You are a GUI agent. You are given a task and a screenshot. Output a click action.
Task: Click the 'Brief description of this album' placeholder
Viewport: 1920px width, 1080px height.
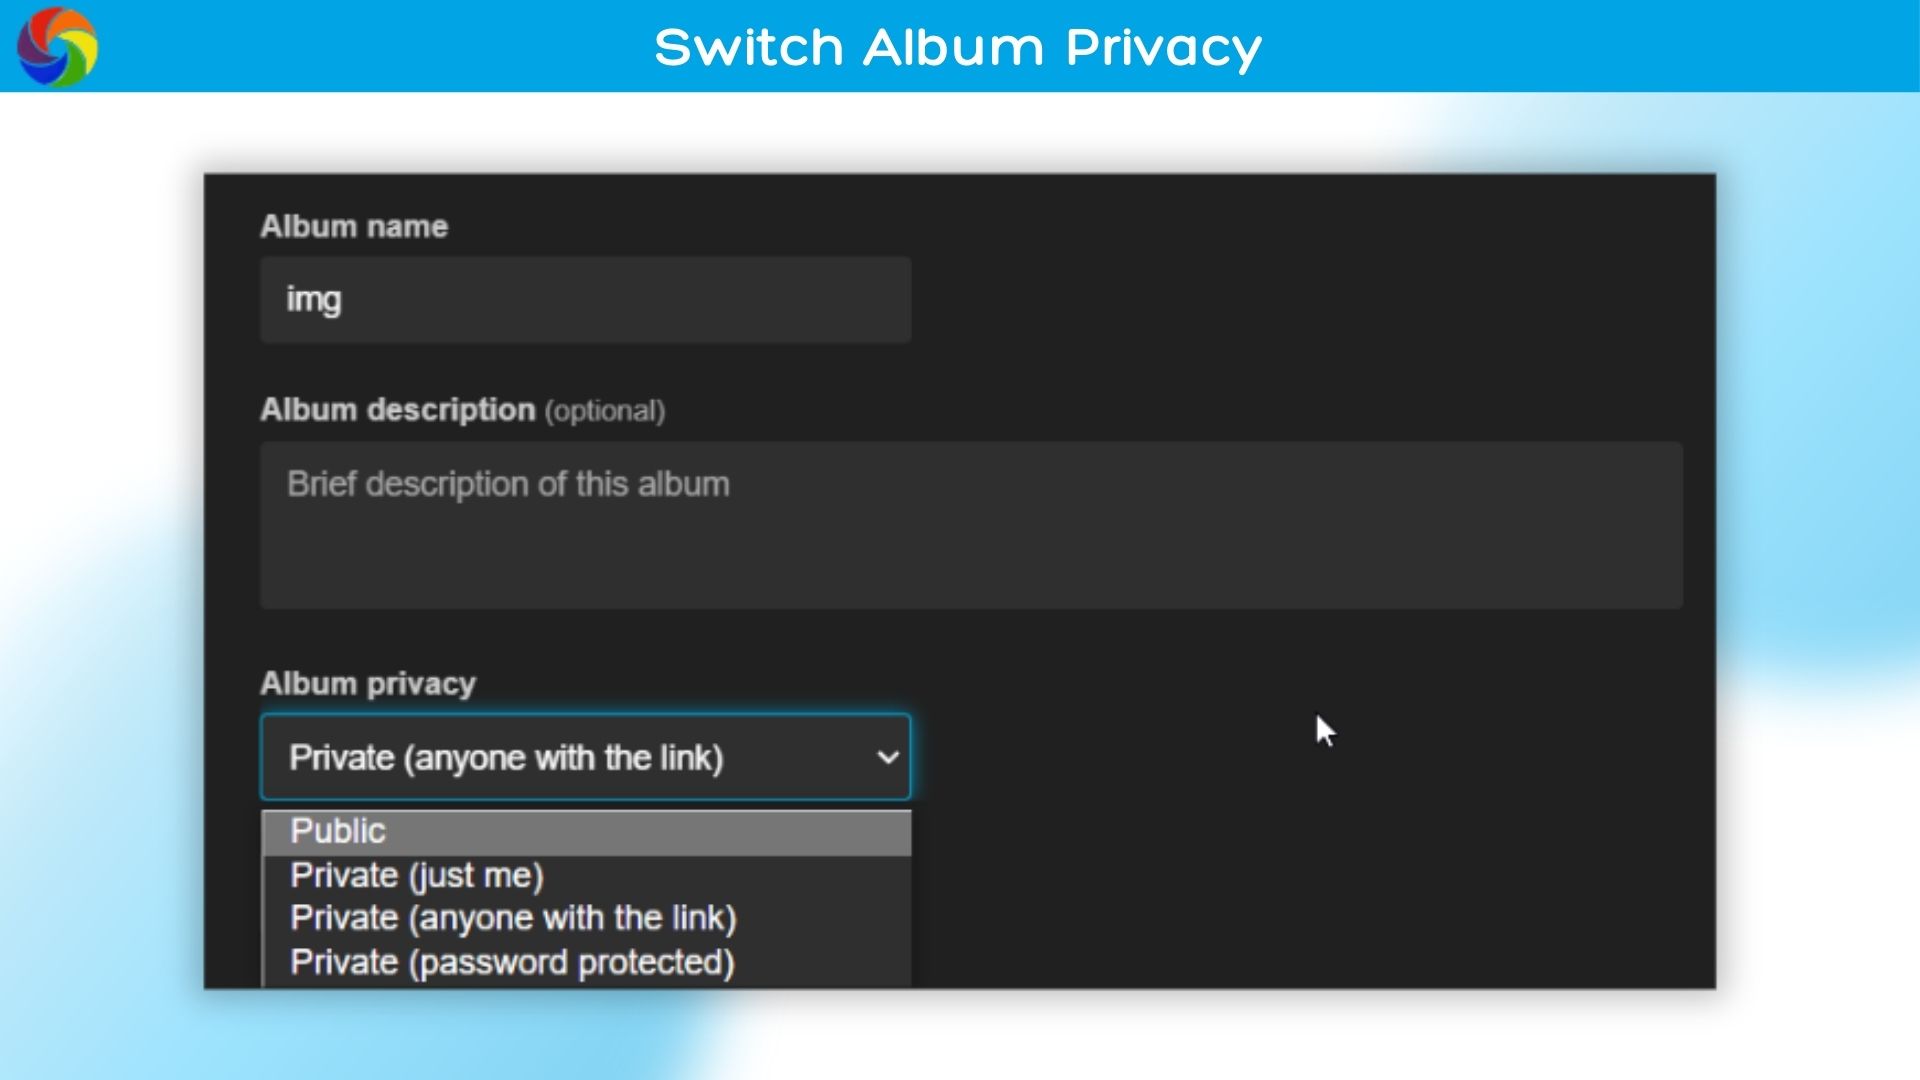(x=508, y=485)
